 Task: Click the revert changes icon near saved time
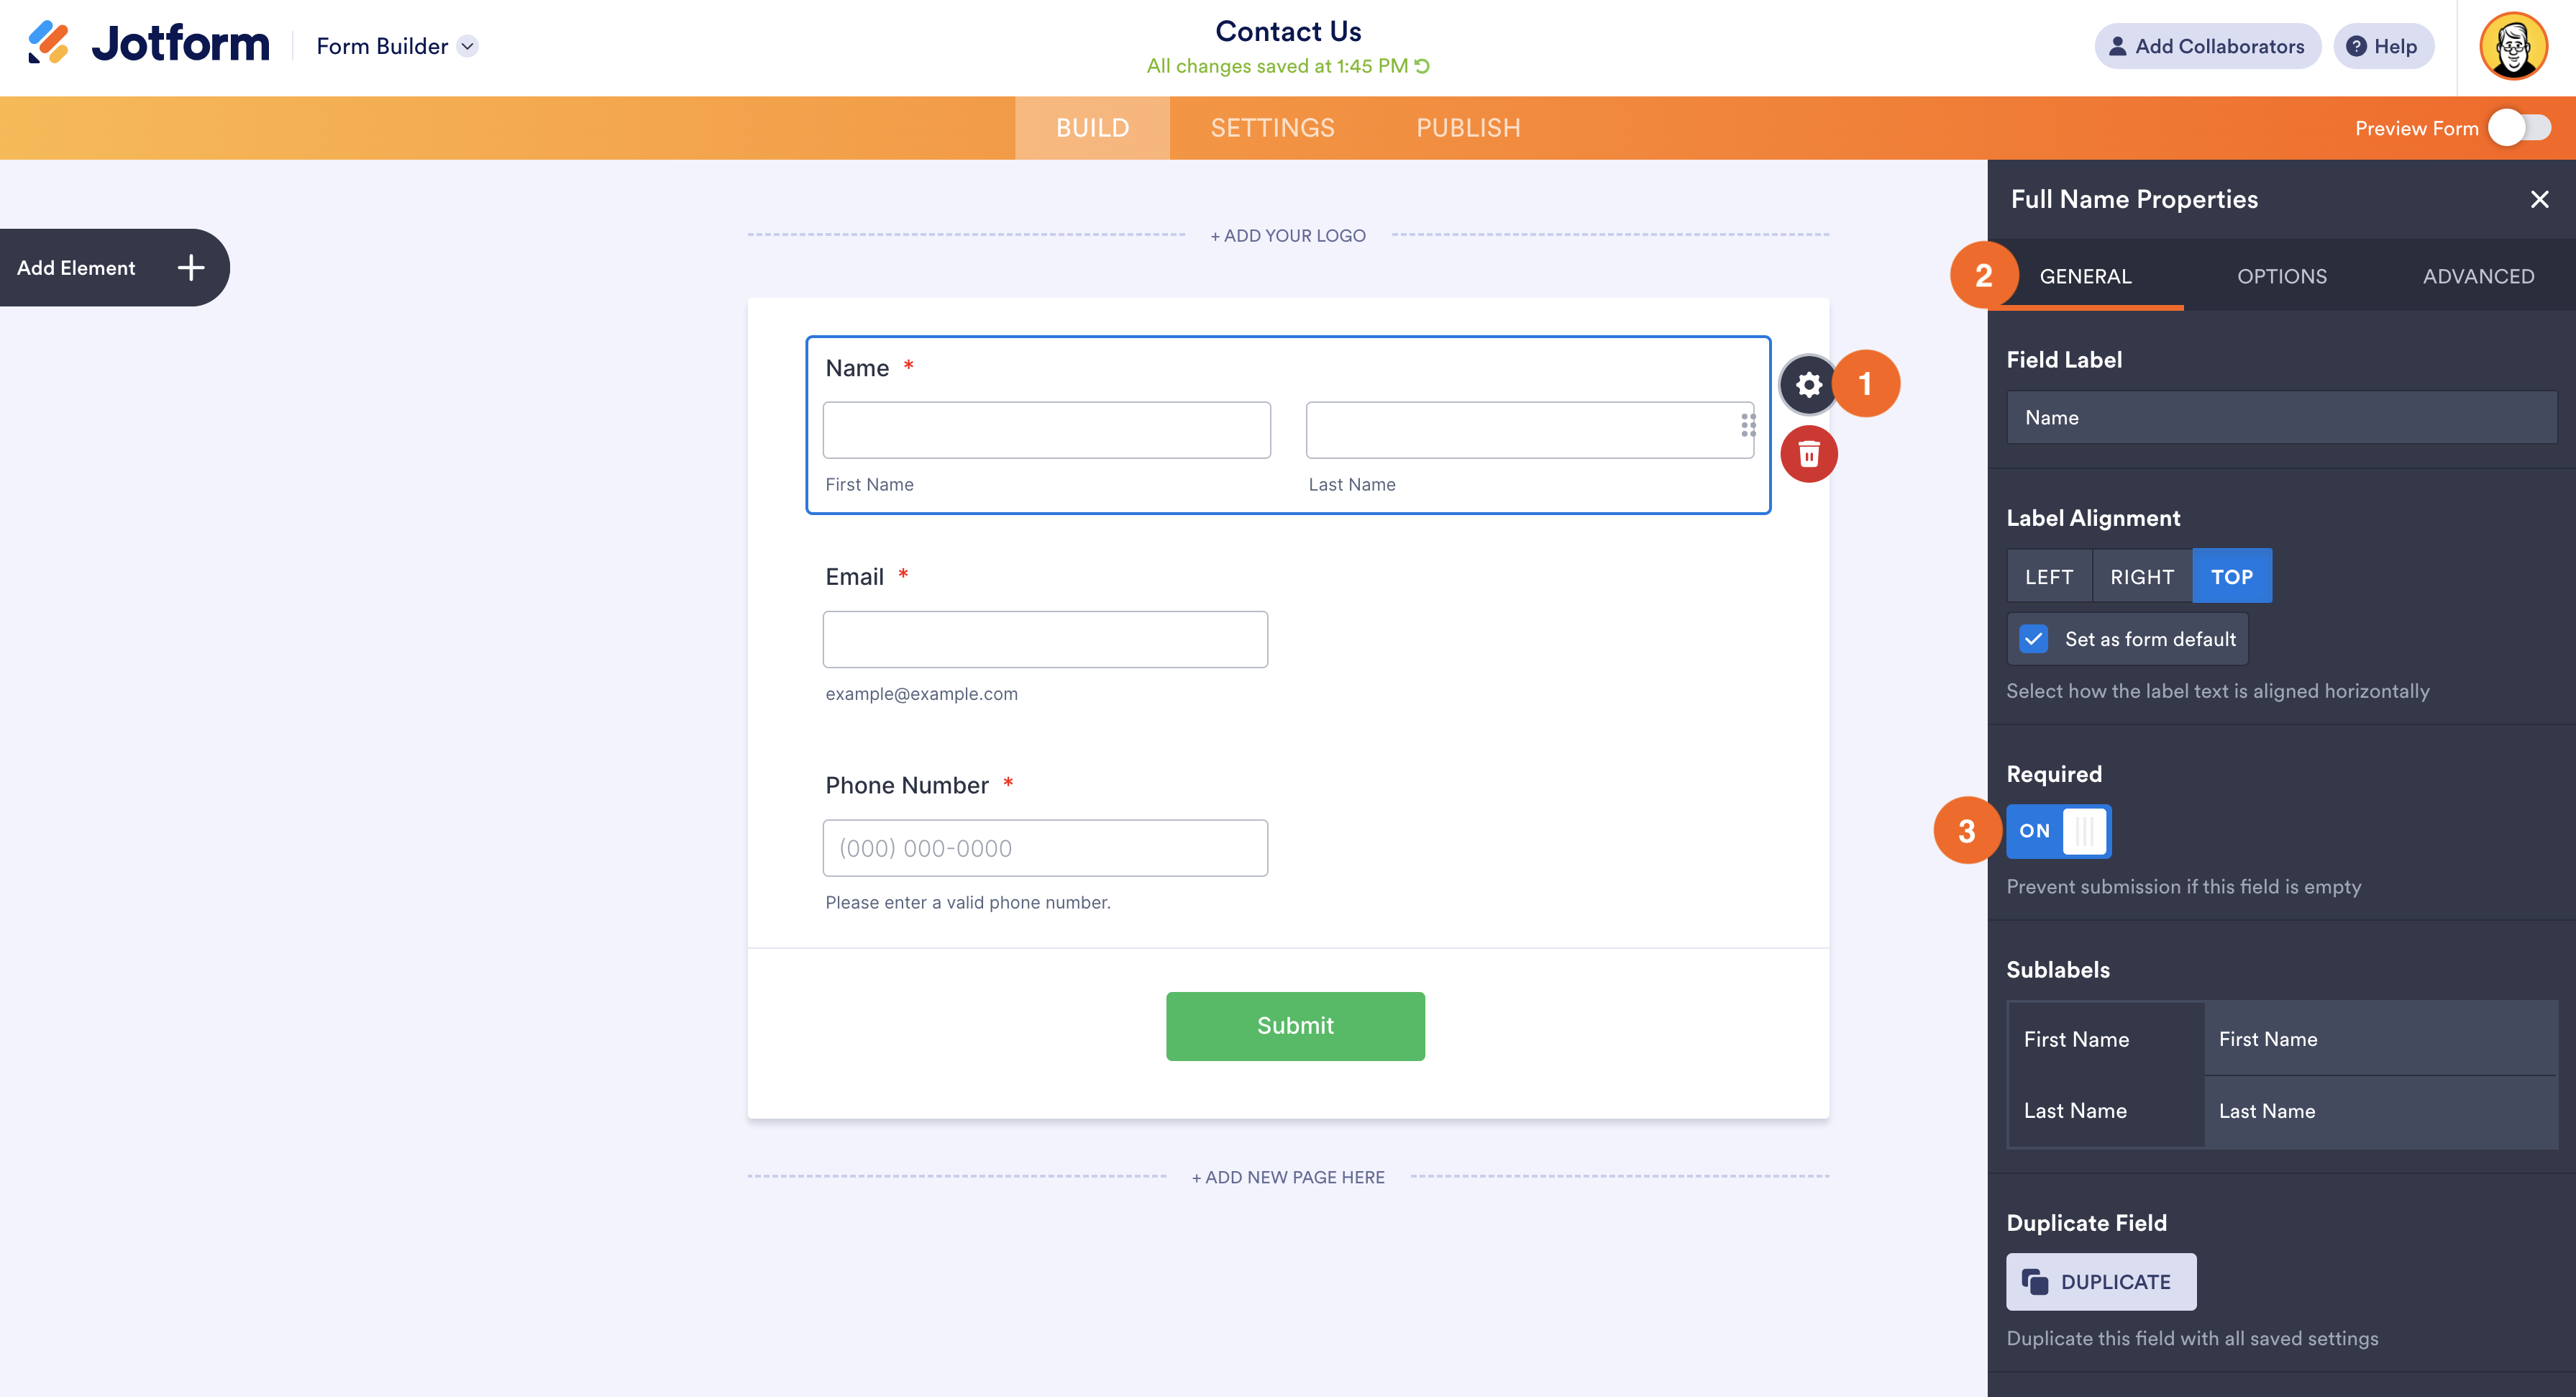coord(1423,66)
